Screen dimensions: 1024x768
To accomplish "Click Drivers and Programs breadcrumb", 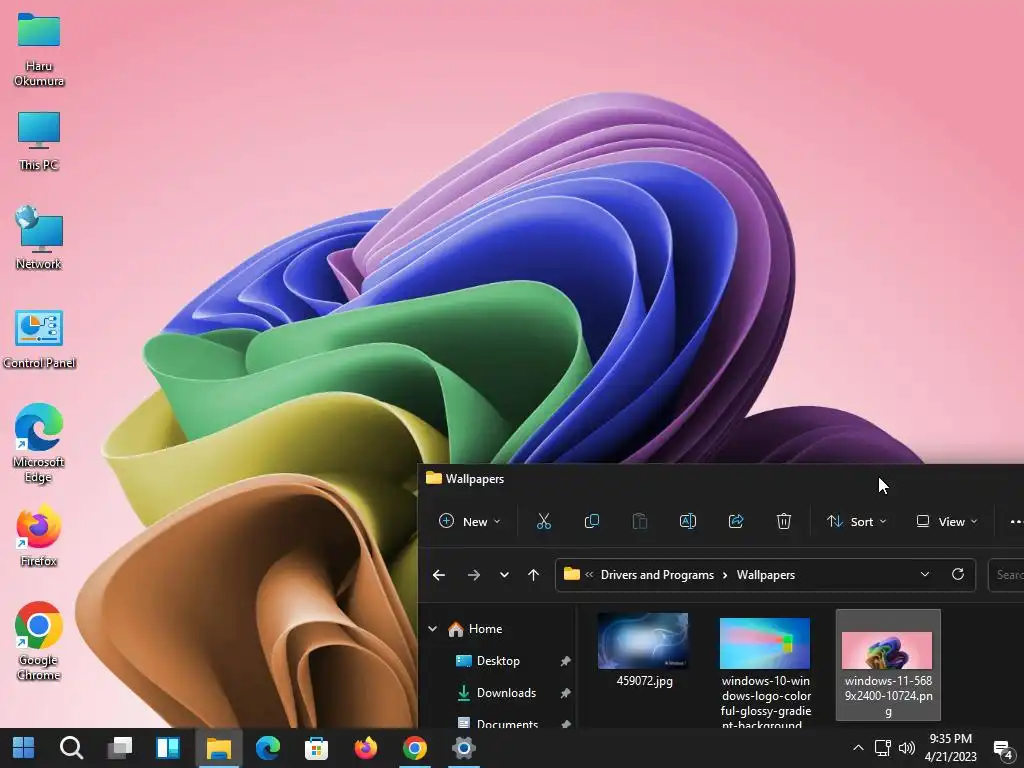I will (657, 575).
